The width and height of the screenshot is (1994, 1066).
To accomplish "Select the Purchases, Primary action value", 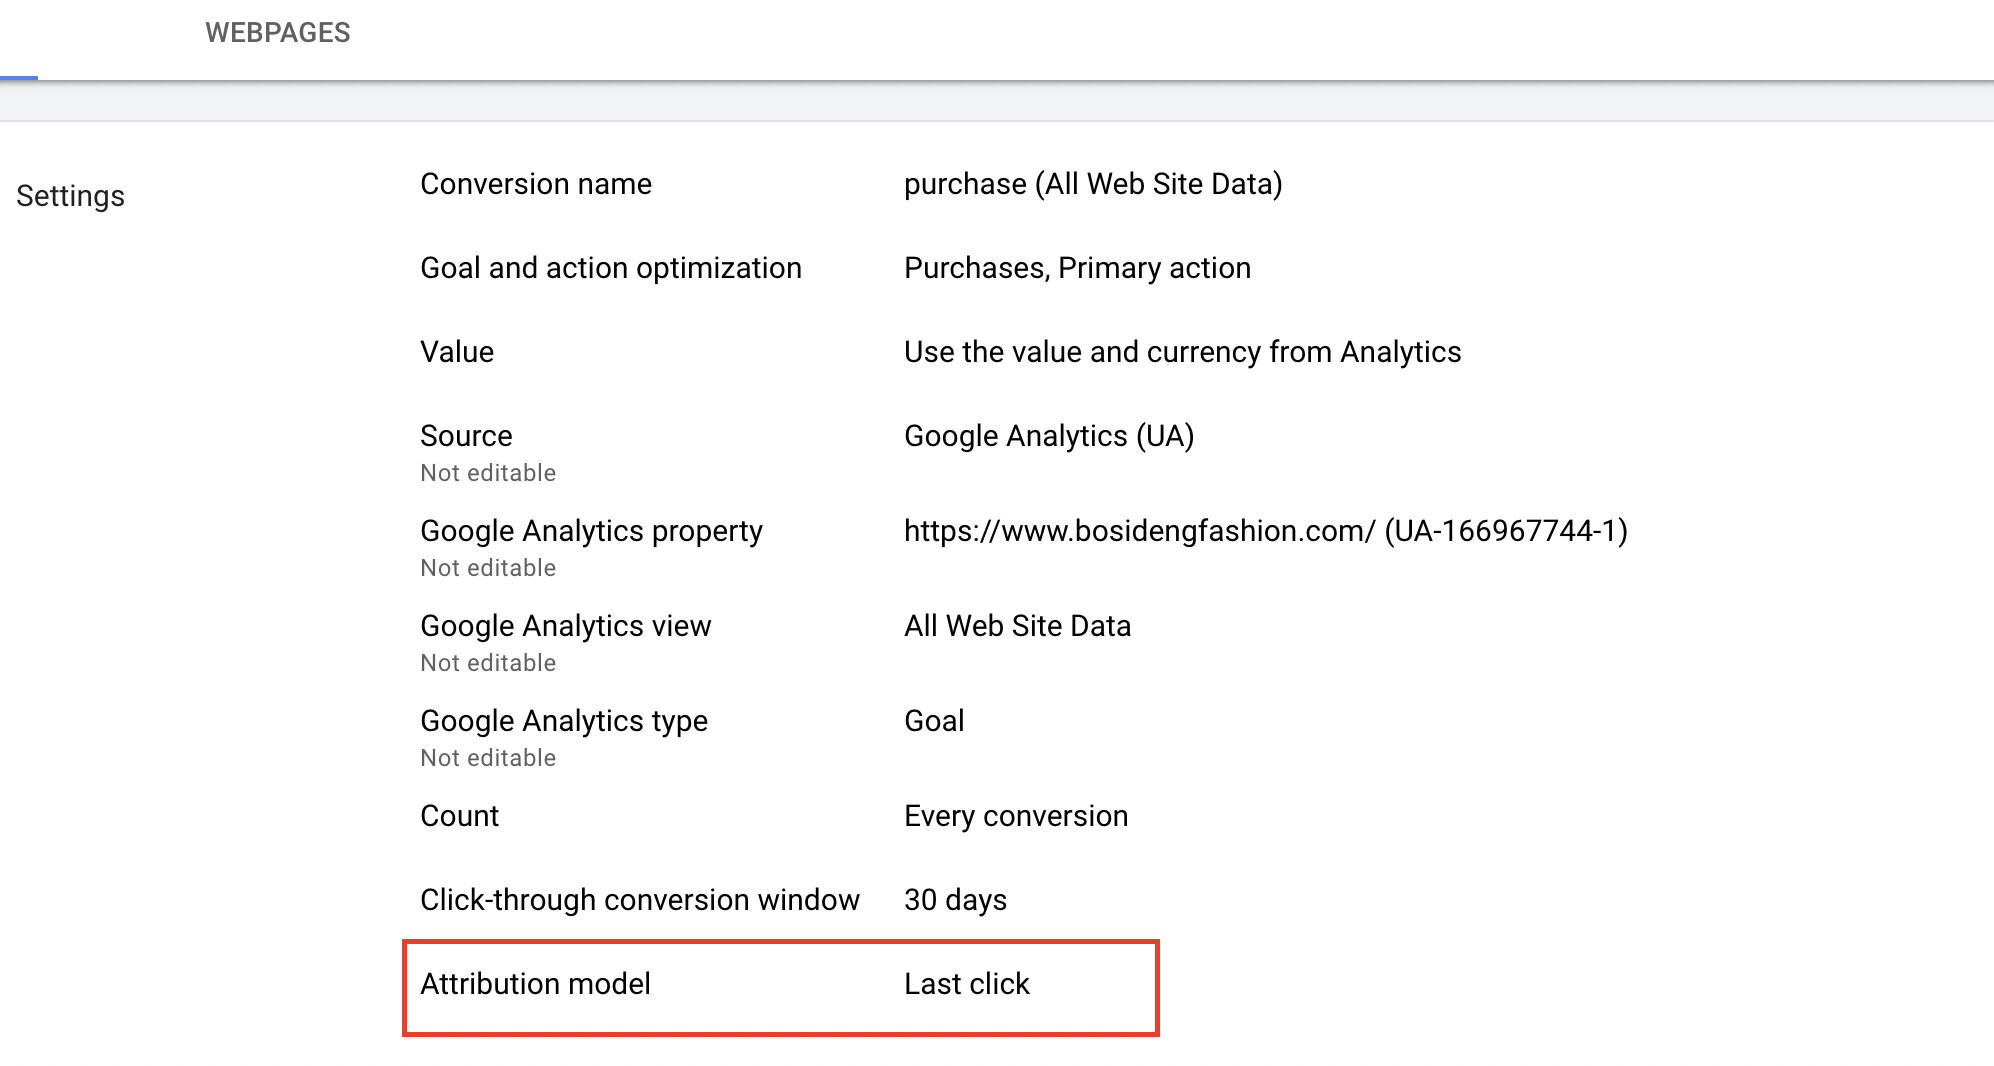I will coord(1076,268).
